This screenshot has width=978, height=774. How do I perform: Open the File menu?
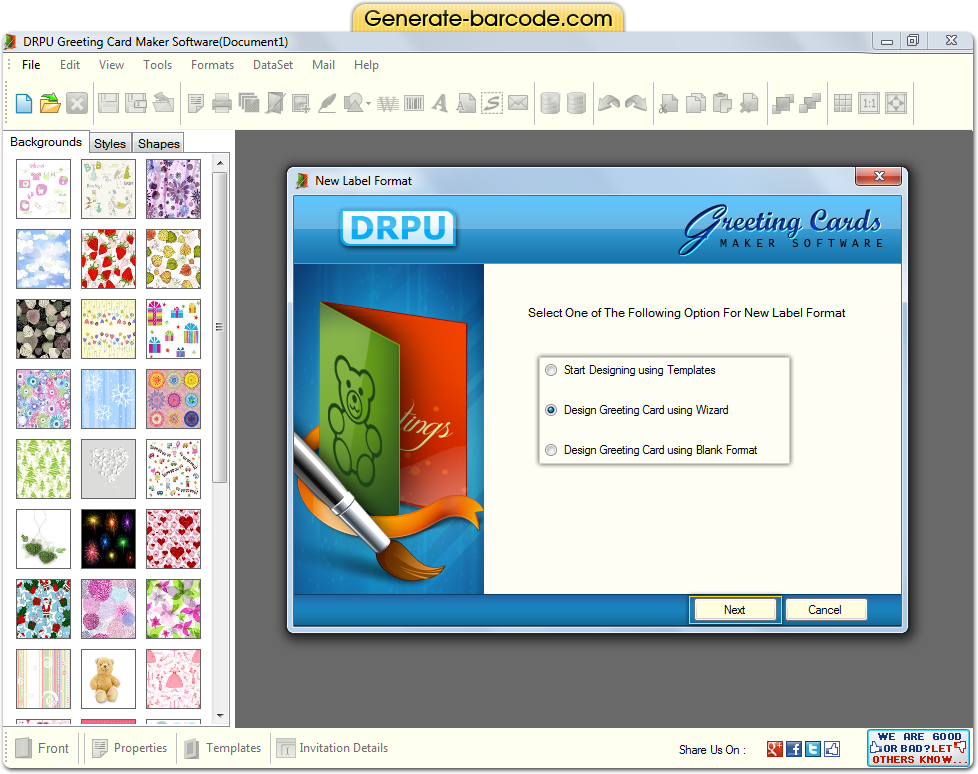click(31, 65)
